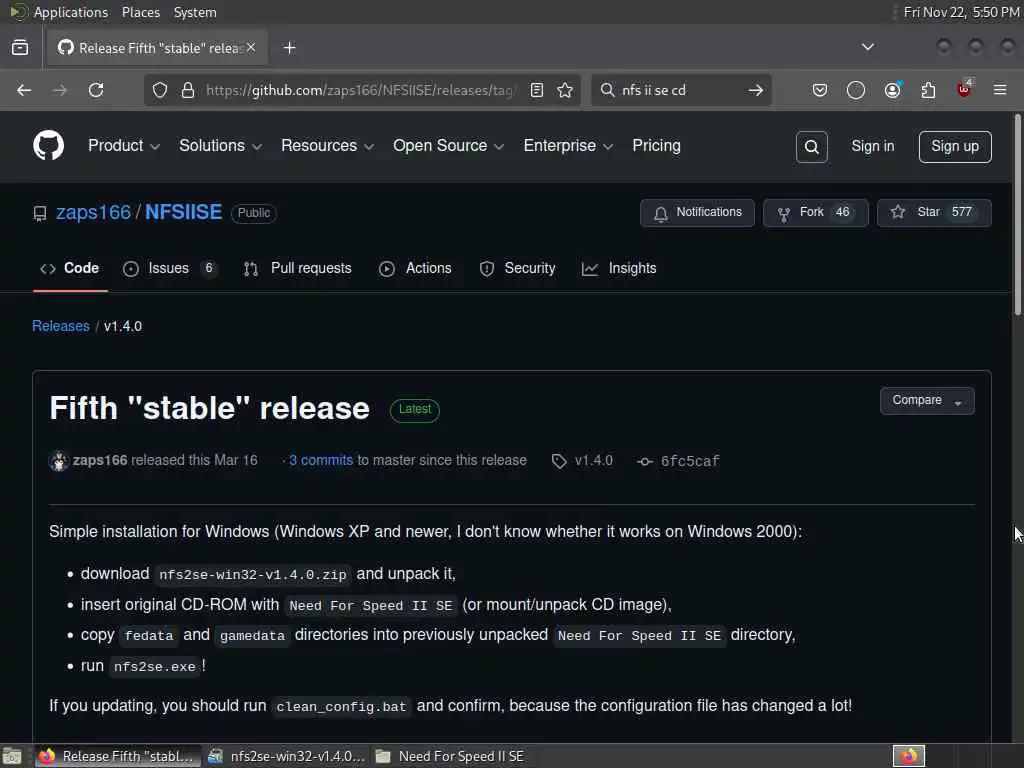1024x768 pixels.
Task: Click the Notifications button
Action: [697, 213]
